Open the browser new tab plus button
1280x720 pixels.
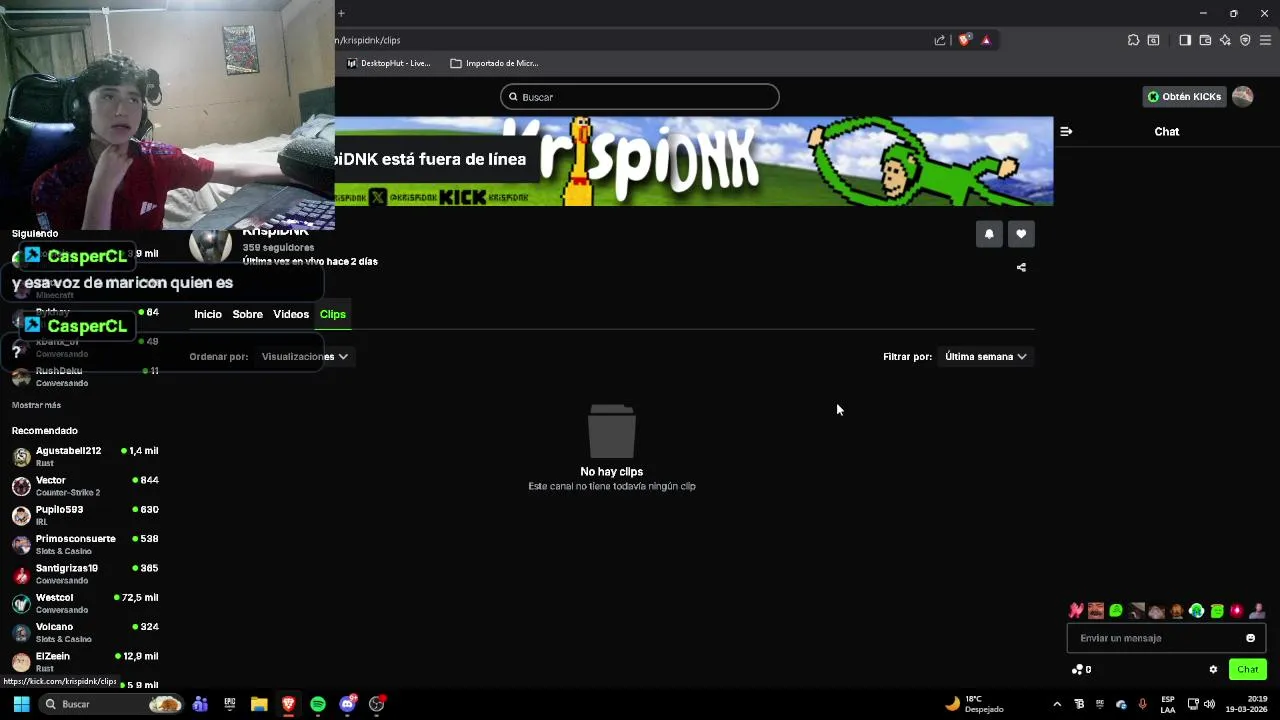(x=341, y=13)
